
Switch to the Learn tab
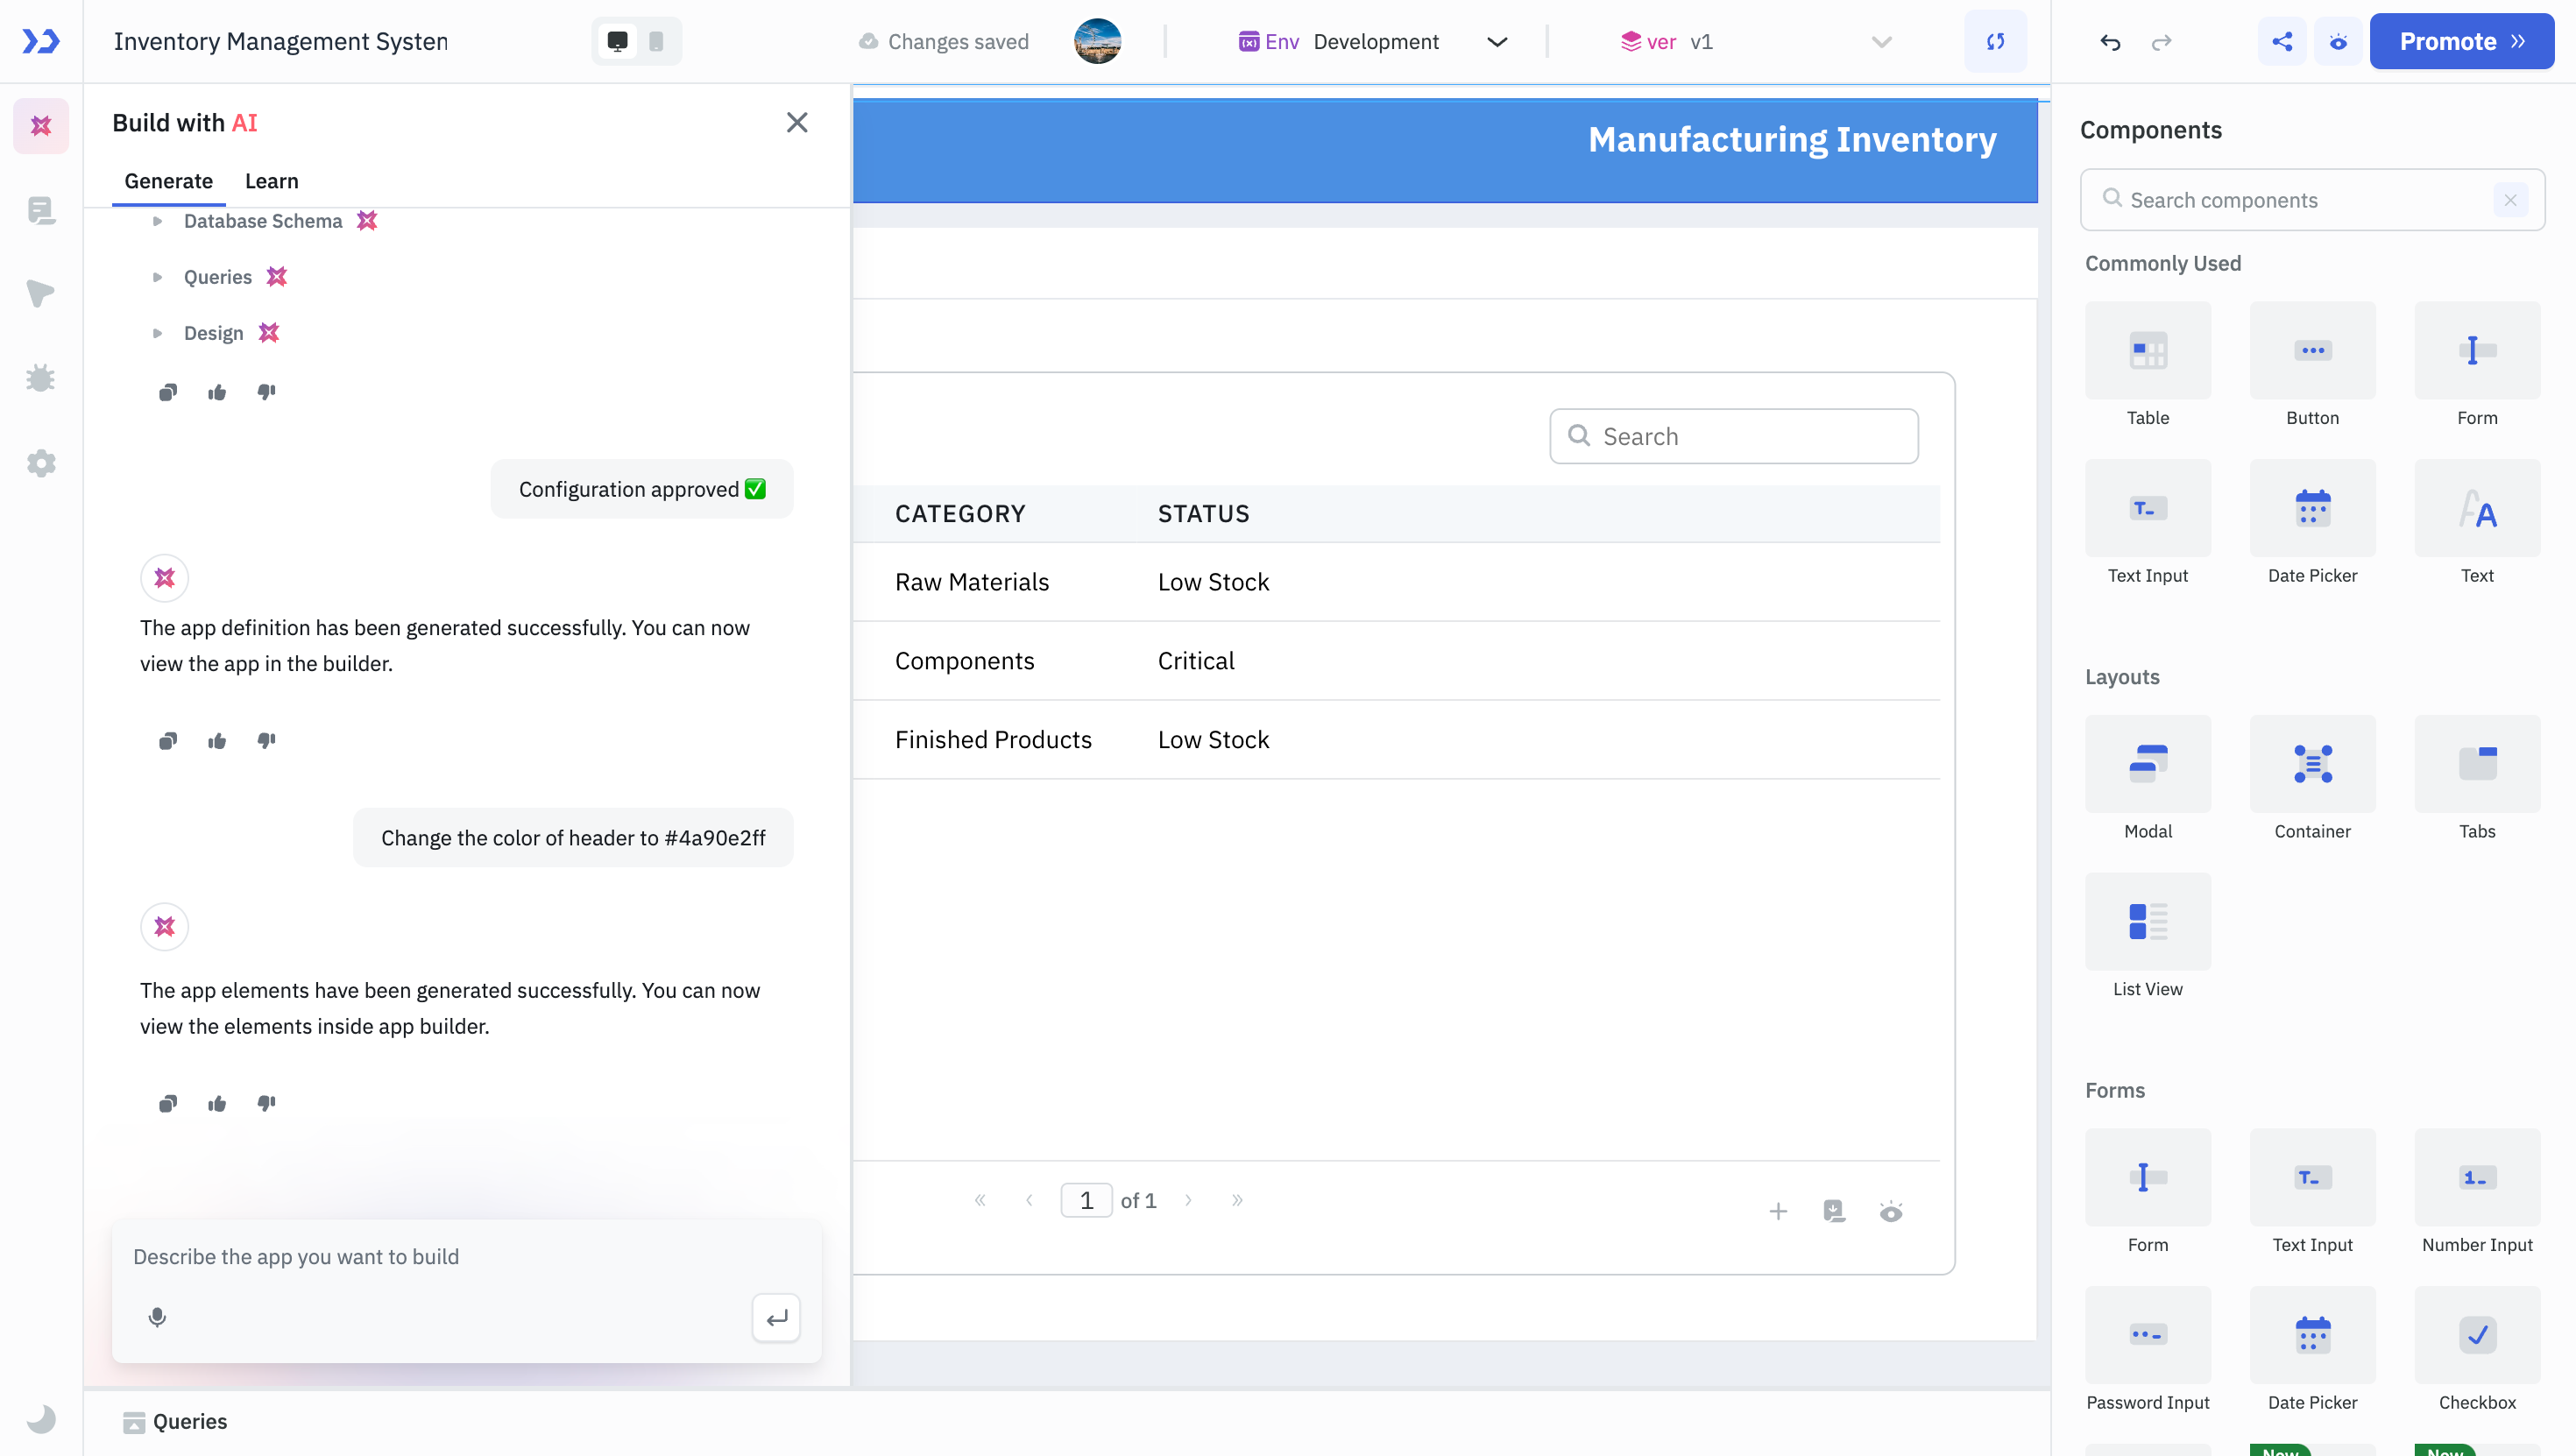271,181
